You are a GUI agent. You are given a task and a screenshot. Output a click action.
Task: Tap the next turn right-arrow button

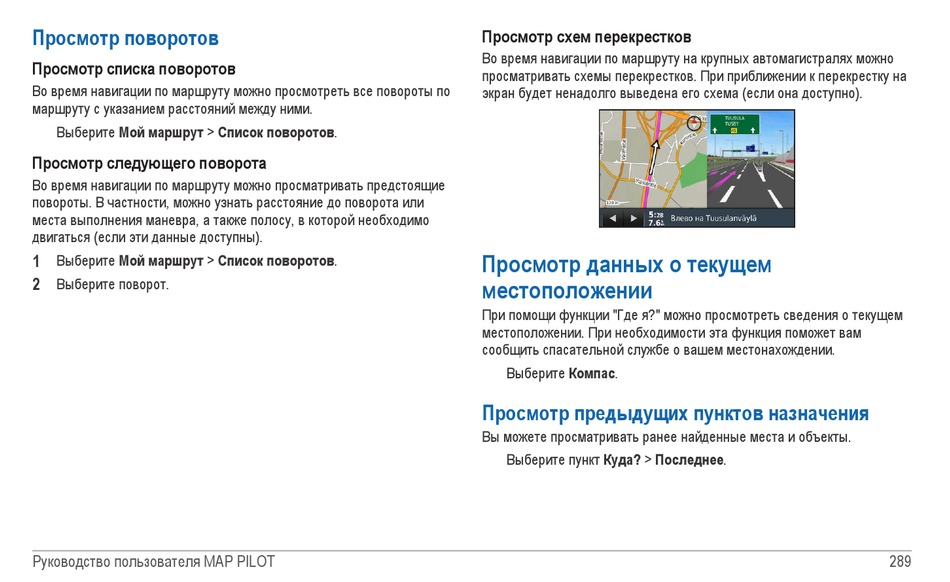(634, 218)
